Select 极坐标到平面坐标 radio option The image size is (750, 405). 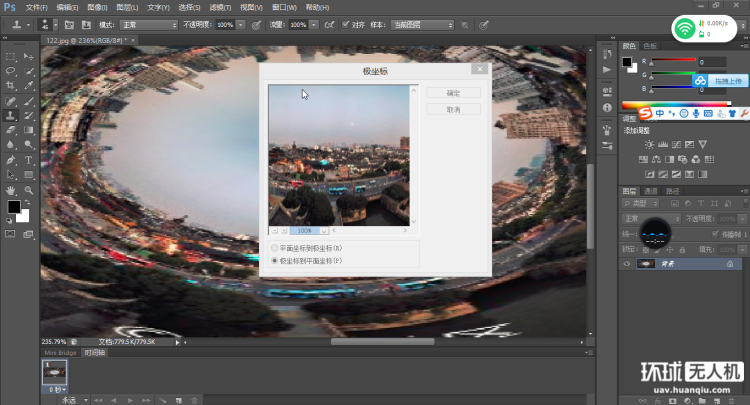276,260
